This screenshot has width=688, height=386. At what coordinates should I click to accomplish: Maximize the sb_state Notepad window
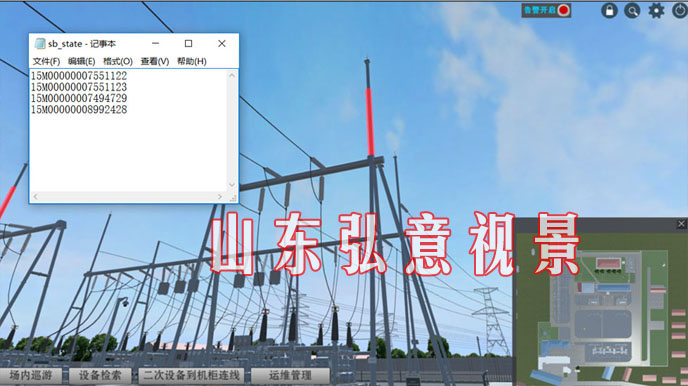[188, 43]
